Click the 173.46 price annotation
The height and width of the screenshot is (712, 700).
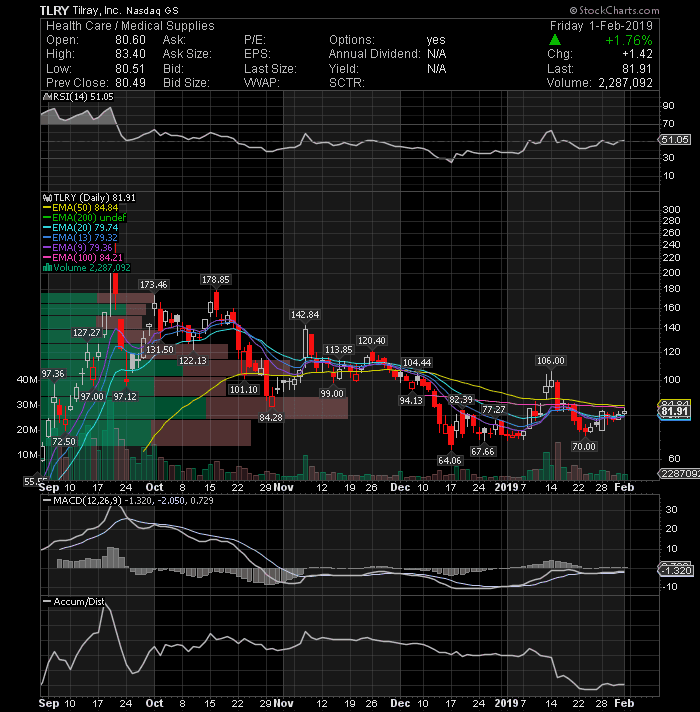tap(153, 285)
